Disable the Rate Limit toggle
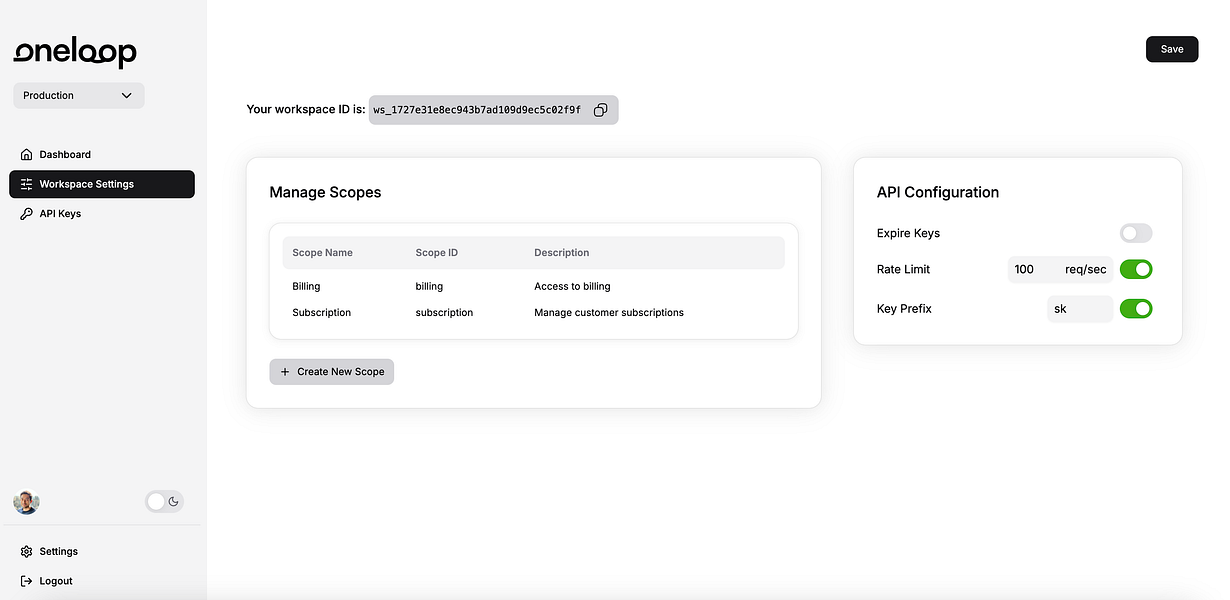1230x600 pixels. click(x=1136, y=269)
